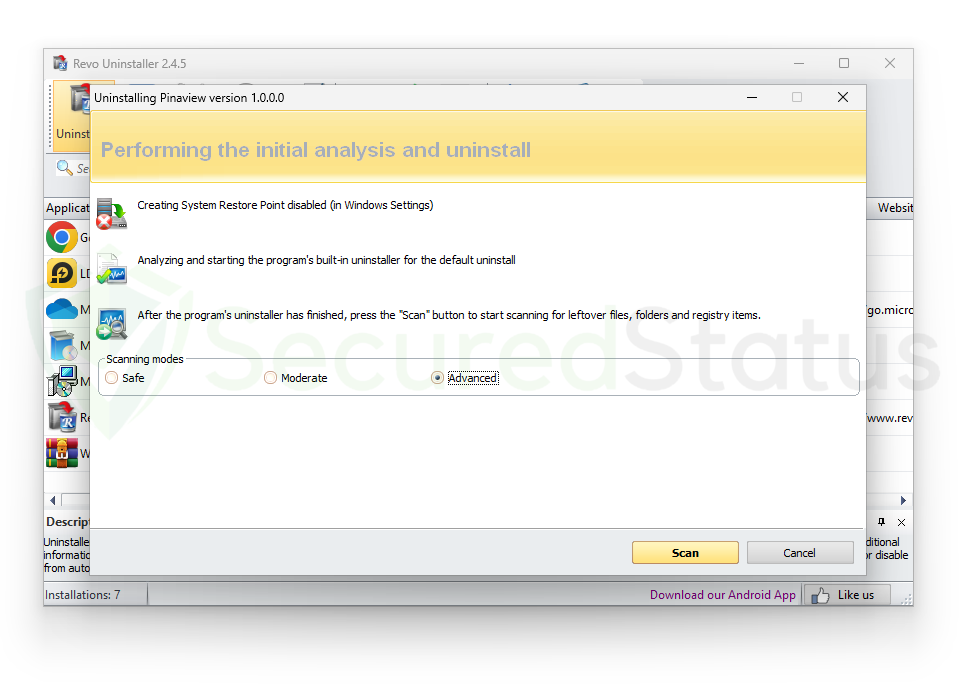This screenshot has height=684, width=966.
Task: Select Google Chrome icon in Revo list
Action: pyautogui.click(x=62, y=237)
